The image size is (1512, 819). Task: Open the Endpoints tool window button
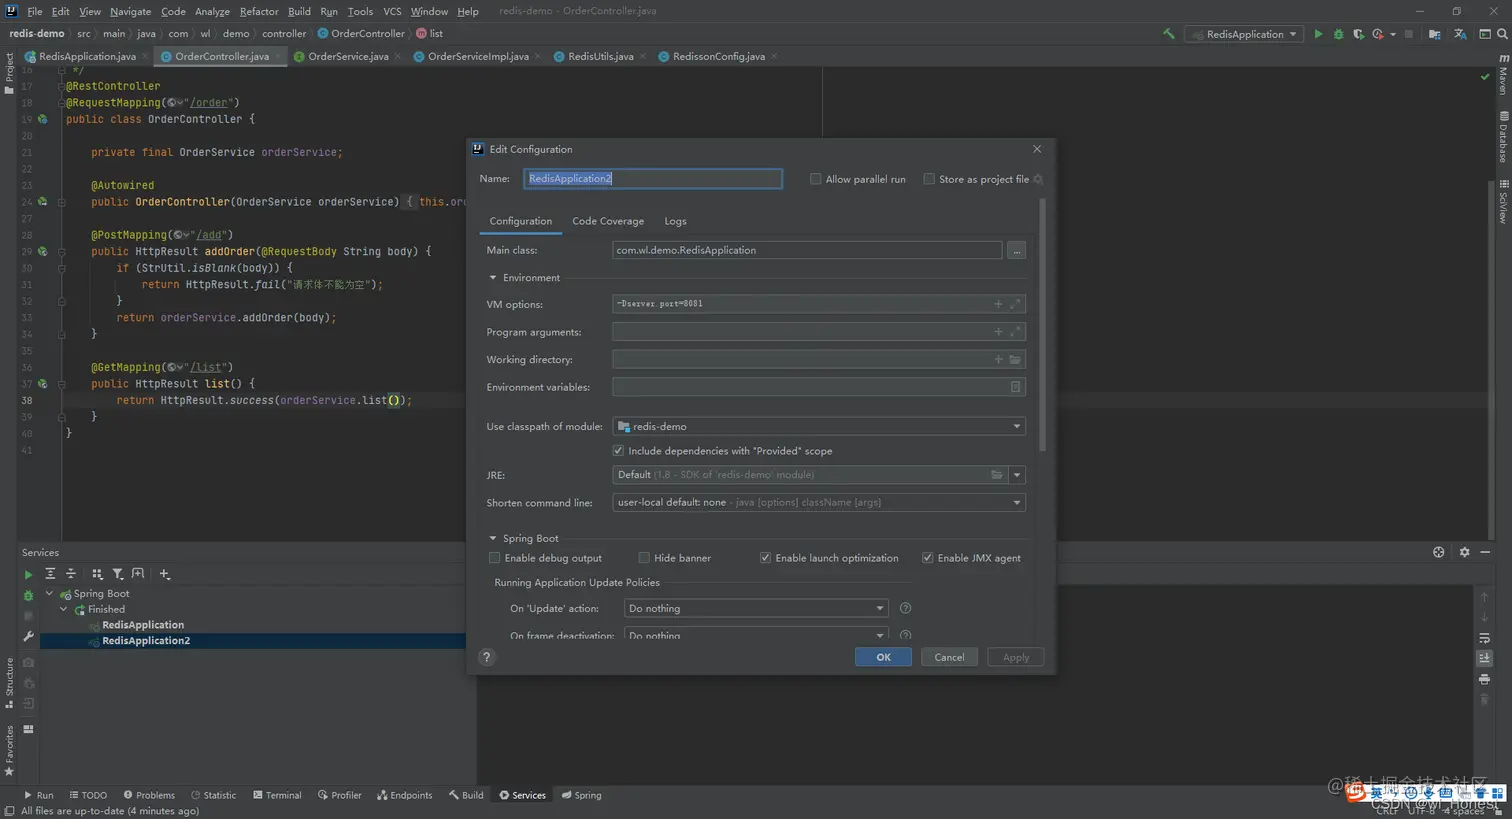404,795
